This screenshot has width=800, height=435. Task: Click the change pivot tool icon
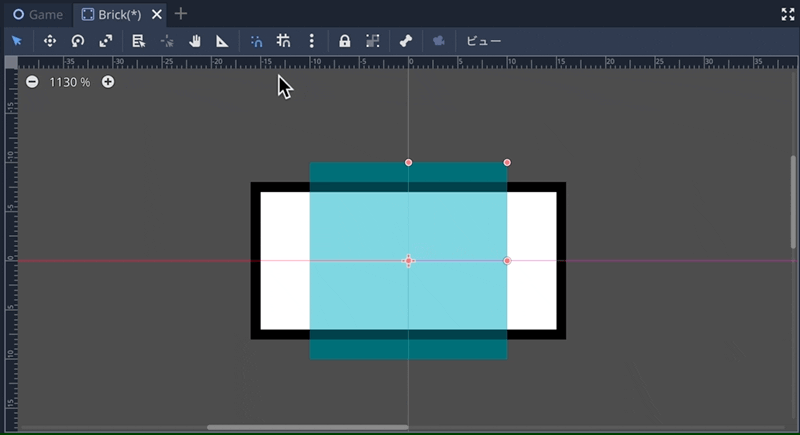[x=167, y=41]
